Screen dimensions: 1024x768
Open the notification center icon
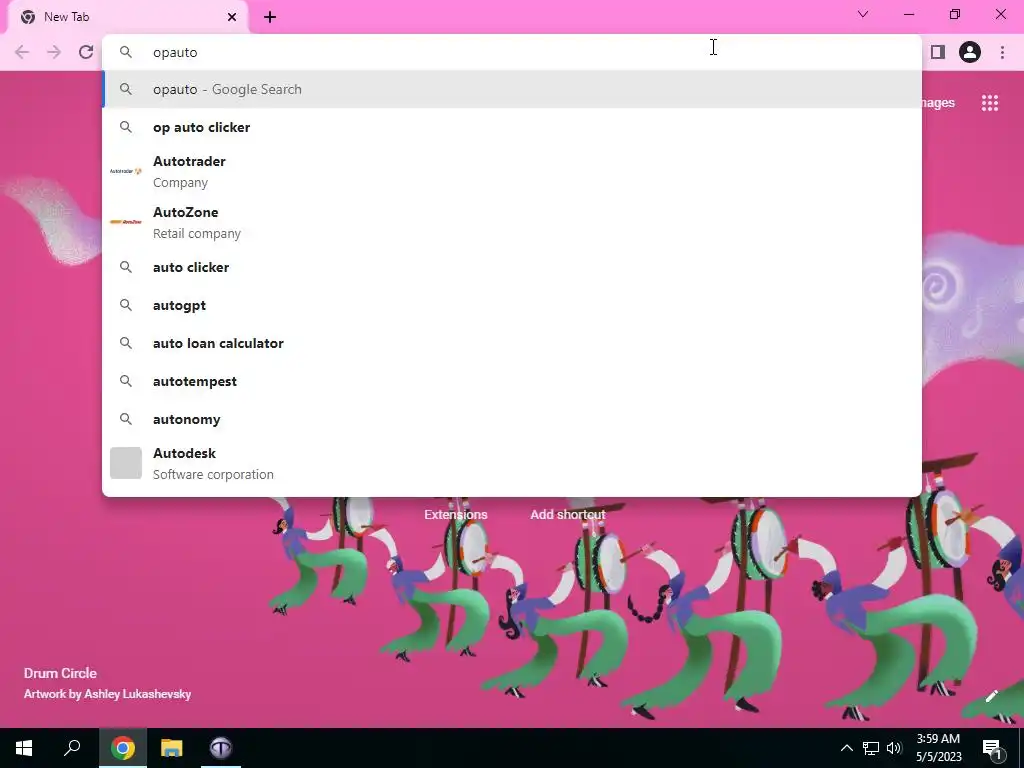click(992, 748)
